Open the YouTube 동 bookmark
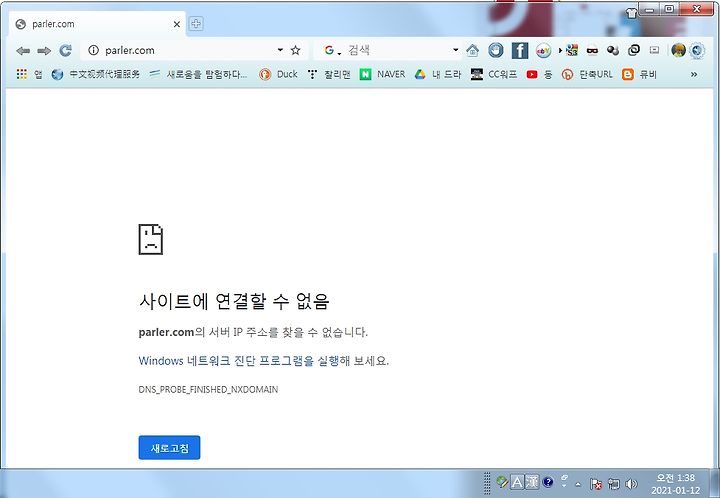720x498 pixels. pos(539,74)
